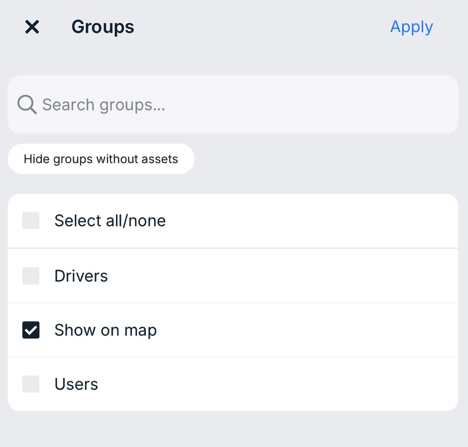Click the 'Users' text label
Viewport: 468px width, 447px height.
[x=76, y=384]
